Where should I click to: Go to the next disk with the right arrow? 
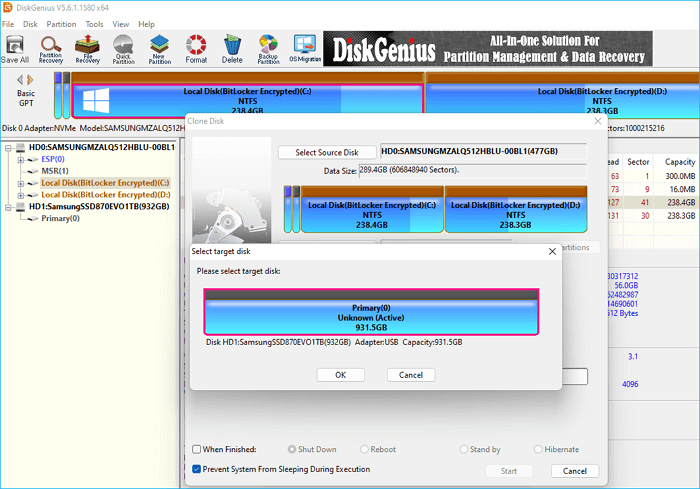[x=30, y=80]
